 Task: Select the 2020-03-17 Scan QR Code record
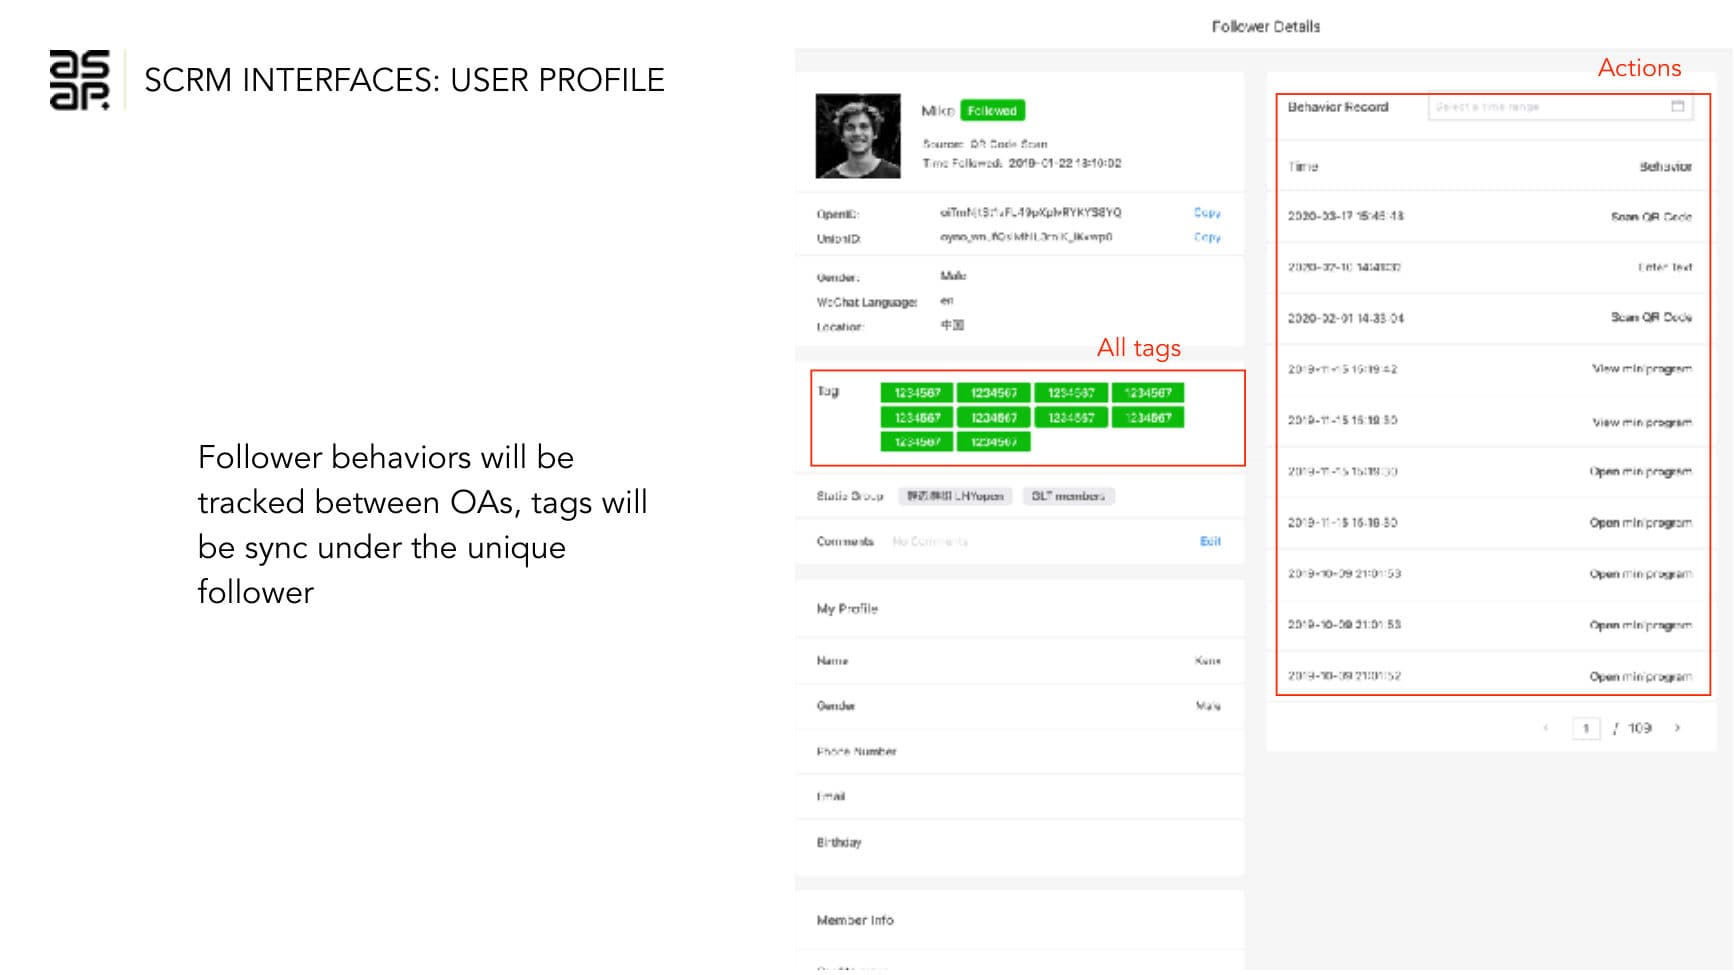[1490, 216]
